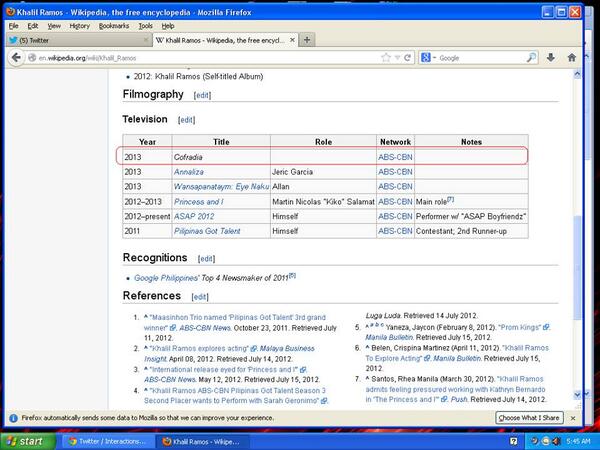Image resolution: width=600 pixels, height=450 pixels.
Task: Open the Windows Start button
Action: [x=28, y=441]
